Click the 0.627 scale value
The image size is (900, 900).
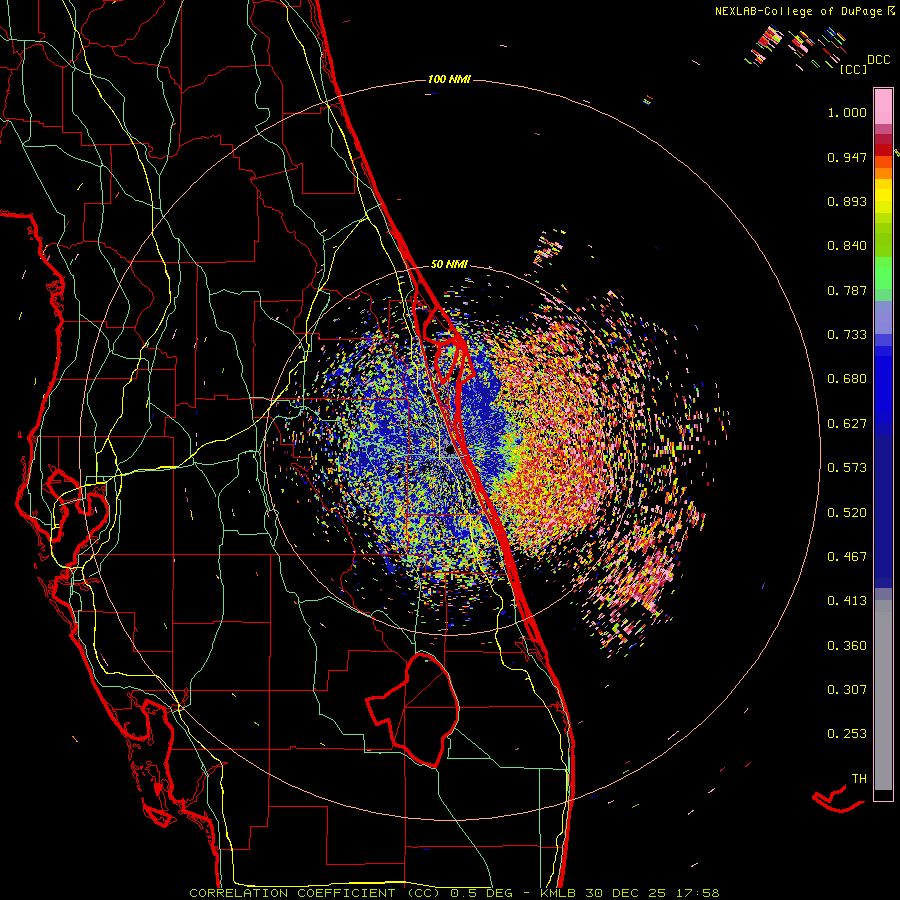[847, 424]
